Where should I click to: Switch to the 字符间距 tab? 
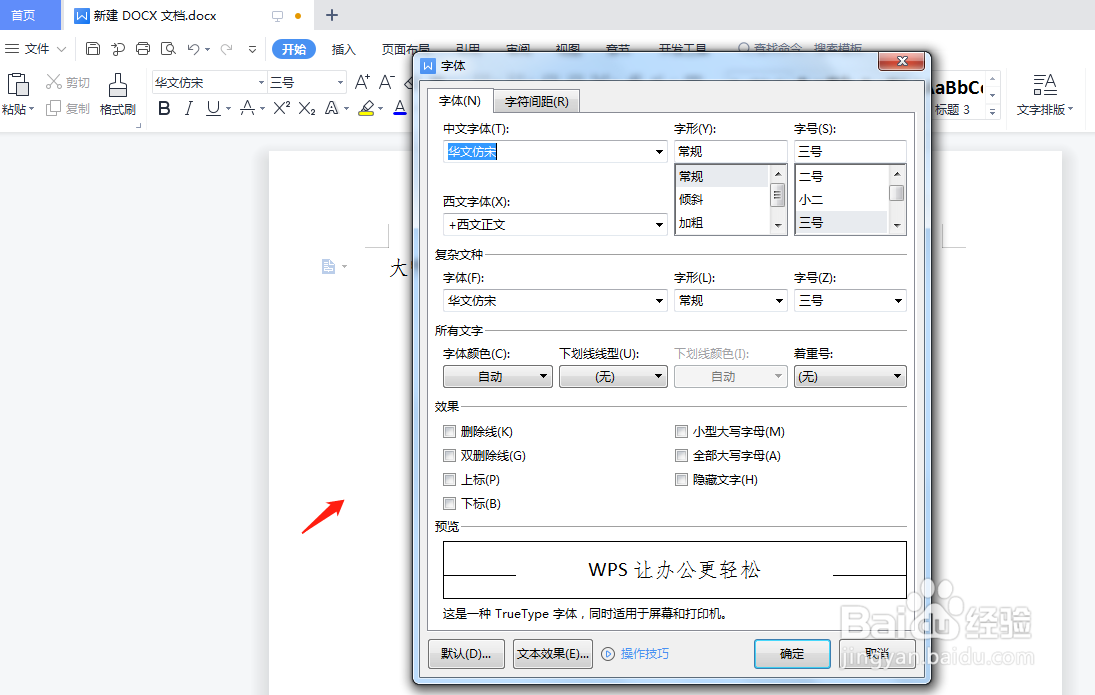point(538,100)
